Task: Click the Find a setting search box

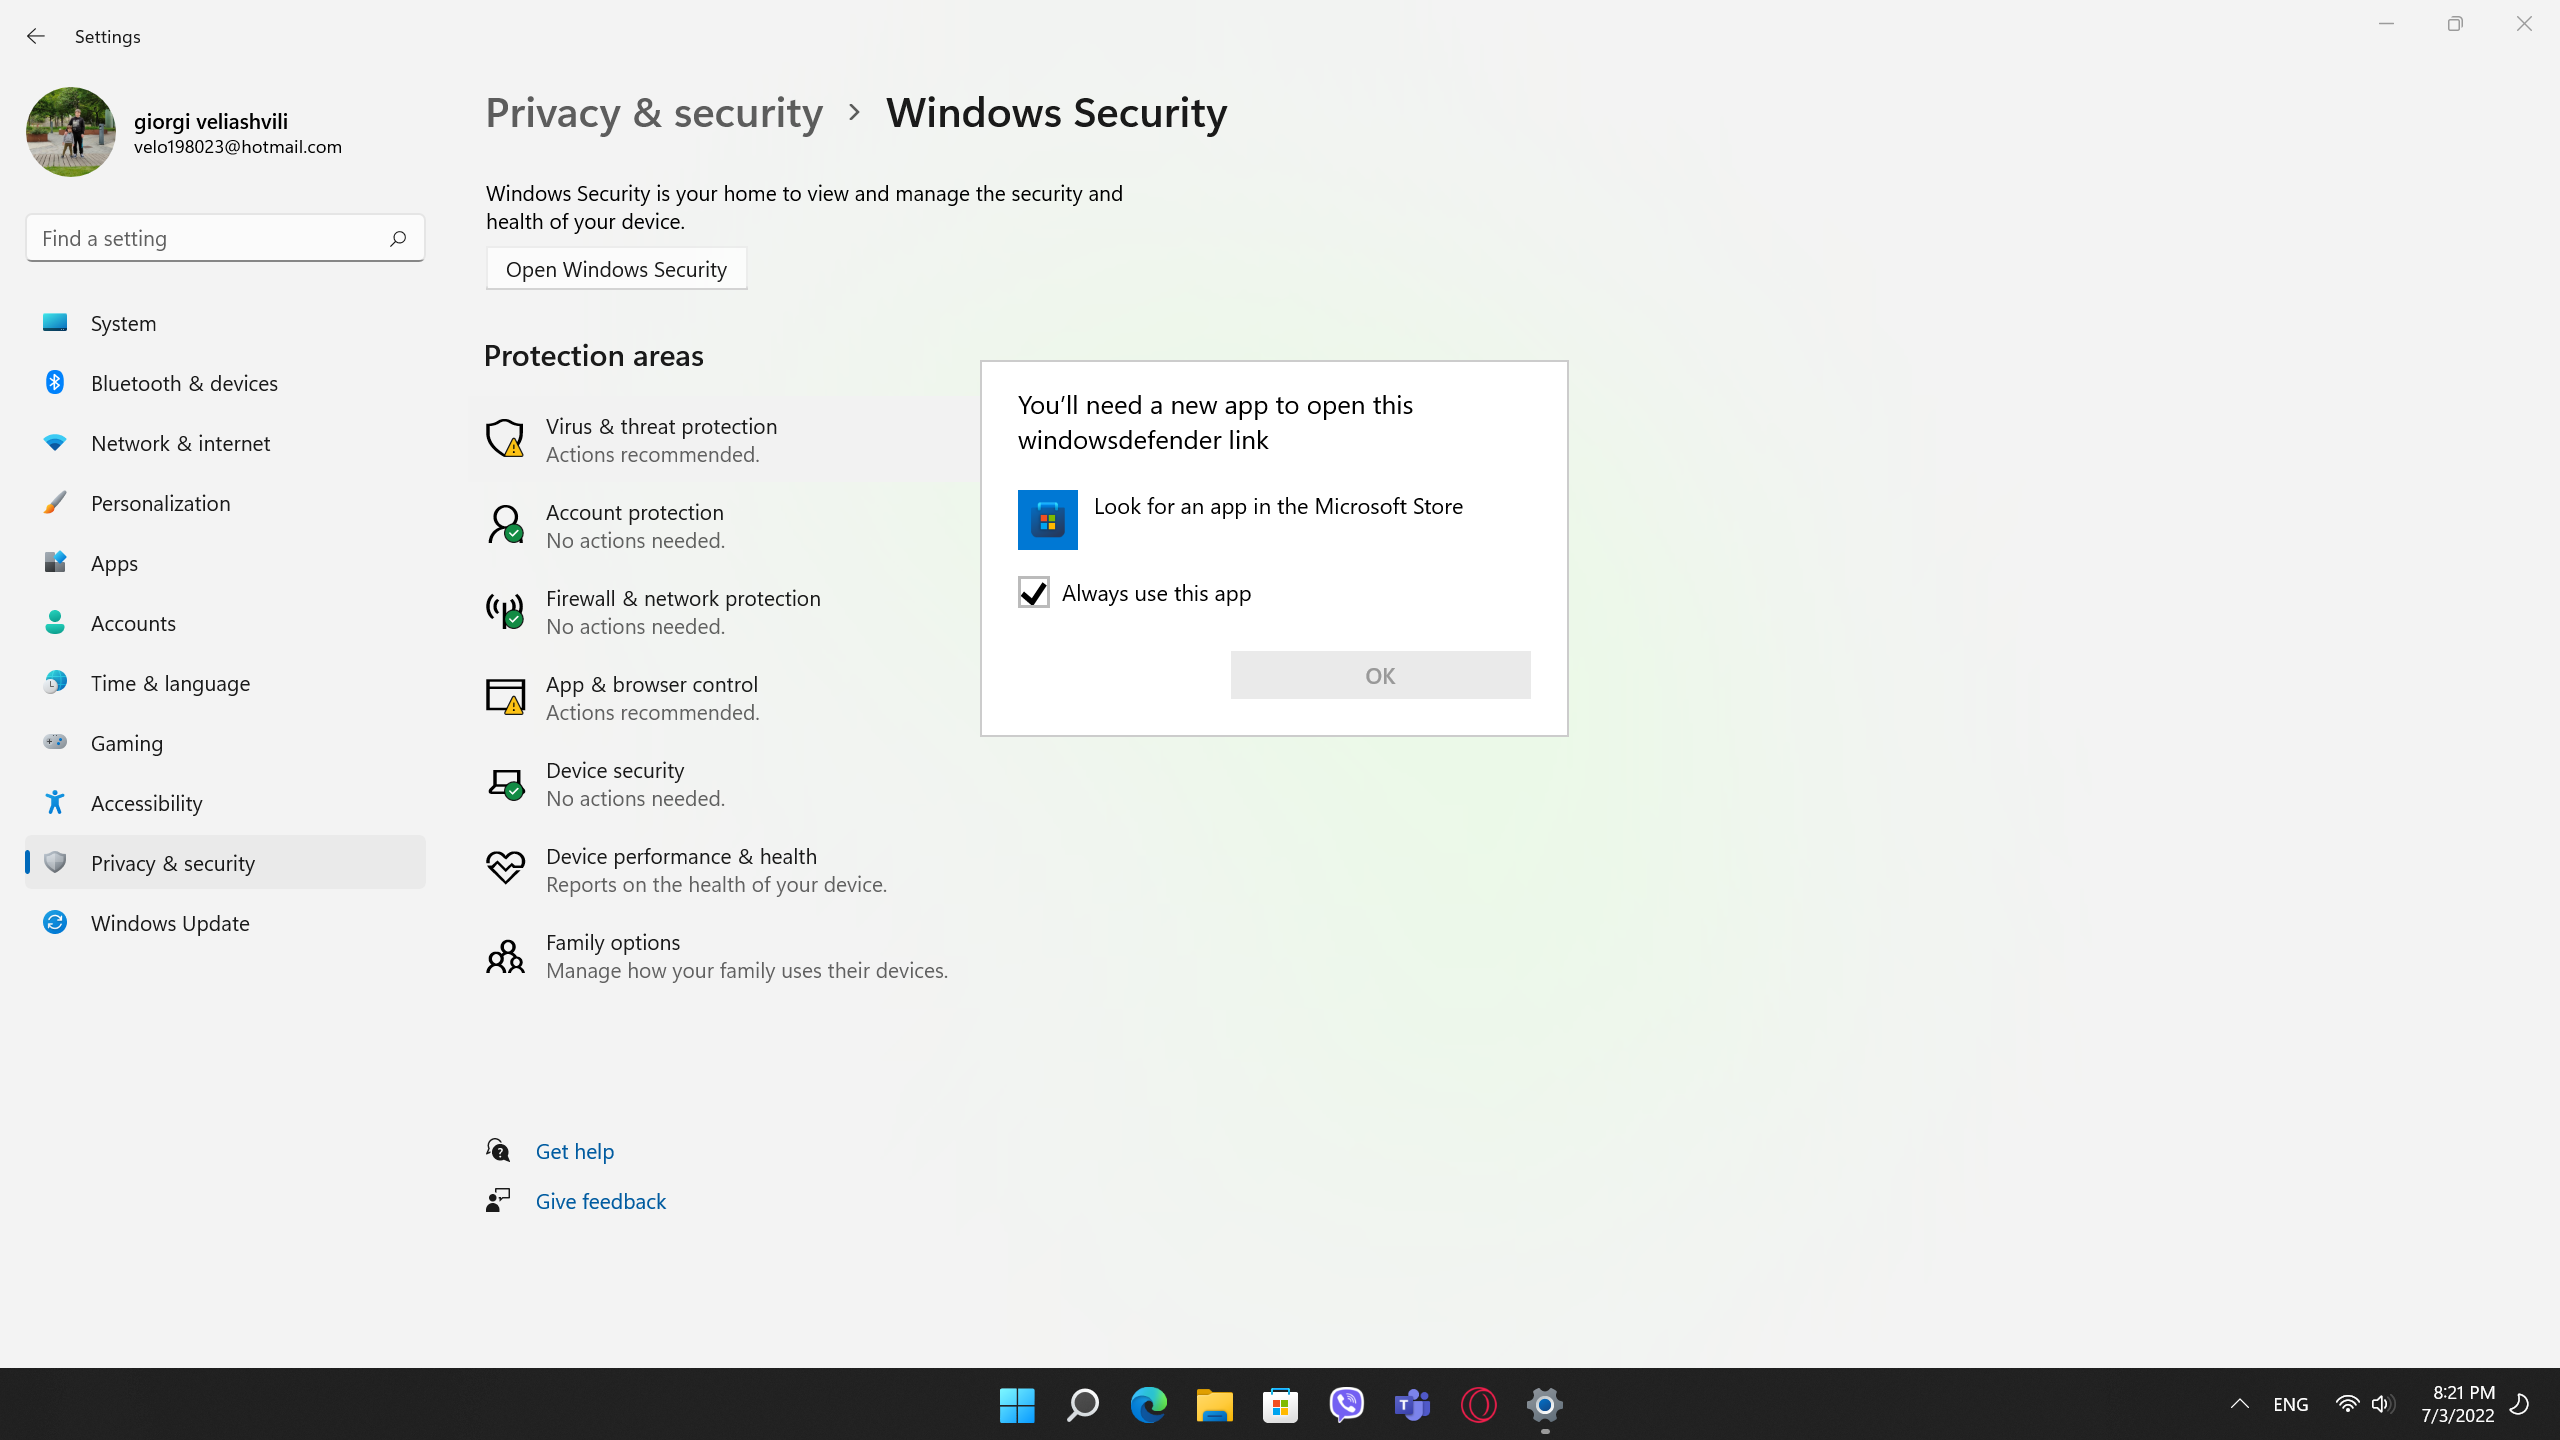Action: (210, 238)
